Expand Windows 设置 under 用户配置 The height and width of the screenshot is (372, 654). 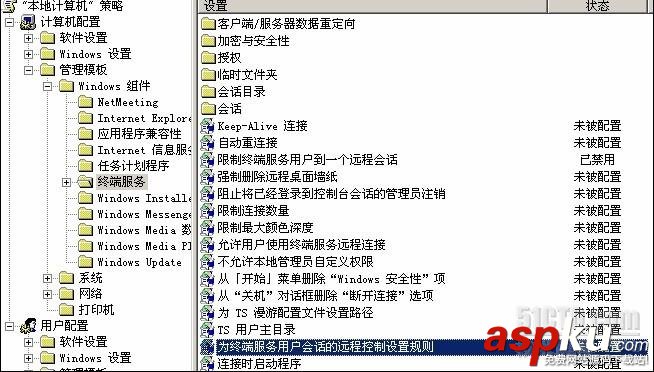[x=28, y=358]
